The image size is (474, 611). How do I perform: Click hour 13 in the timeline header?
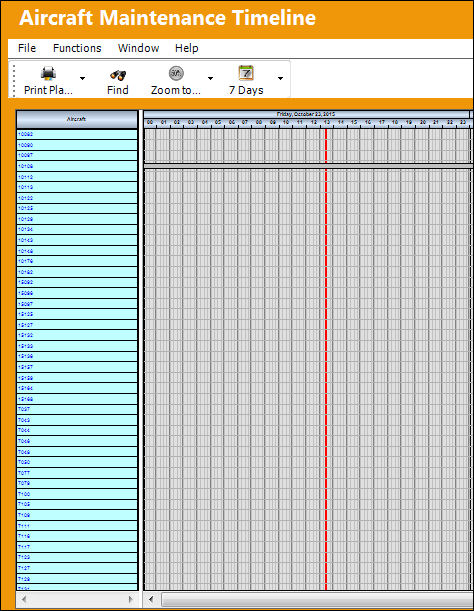coord(327,122)
